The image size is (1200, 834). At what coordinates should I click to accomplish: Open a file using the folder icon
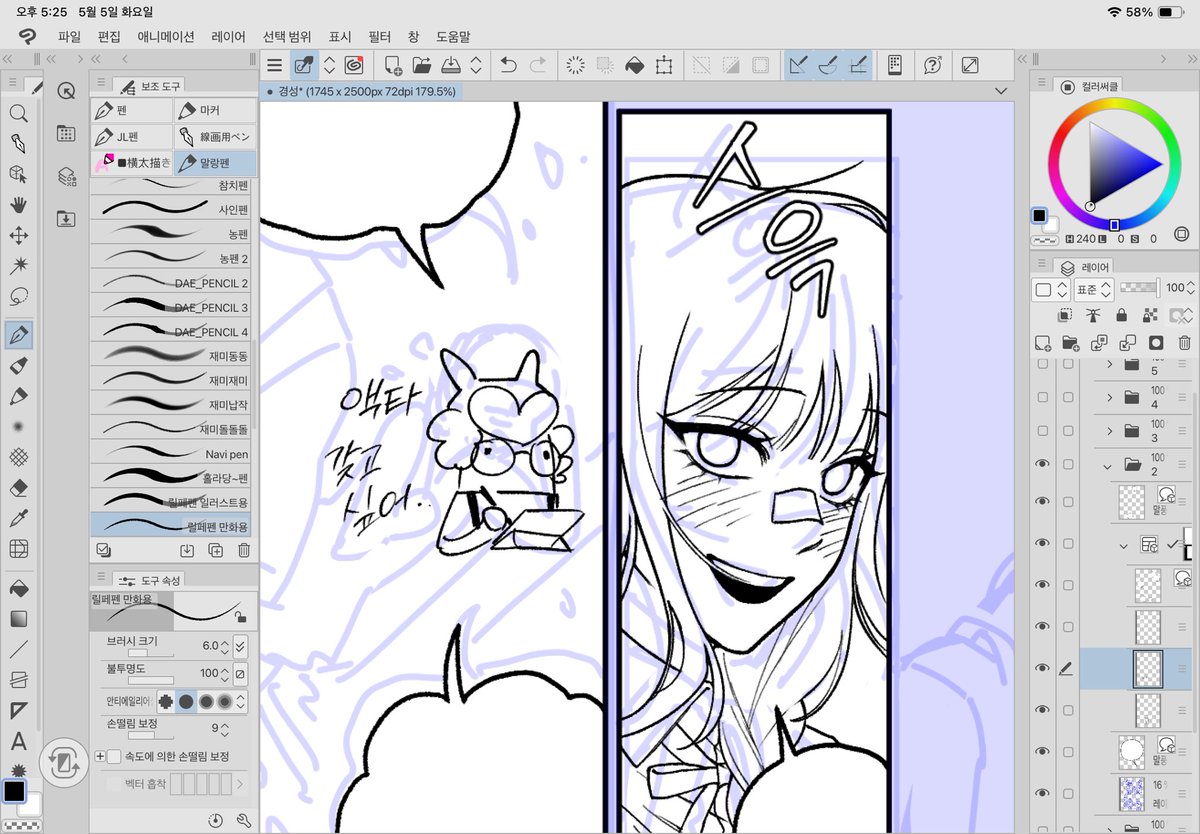click(421, 65)
